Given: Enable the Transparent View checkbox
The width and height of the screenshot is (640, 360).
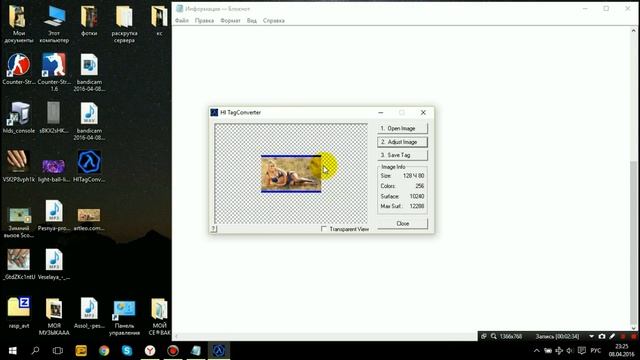Looking at the screenshot, I should 324,229.
